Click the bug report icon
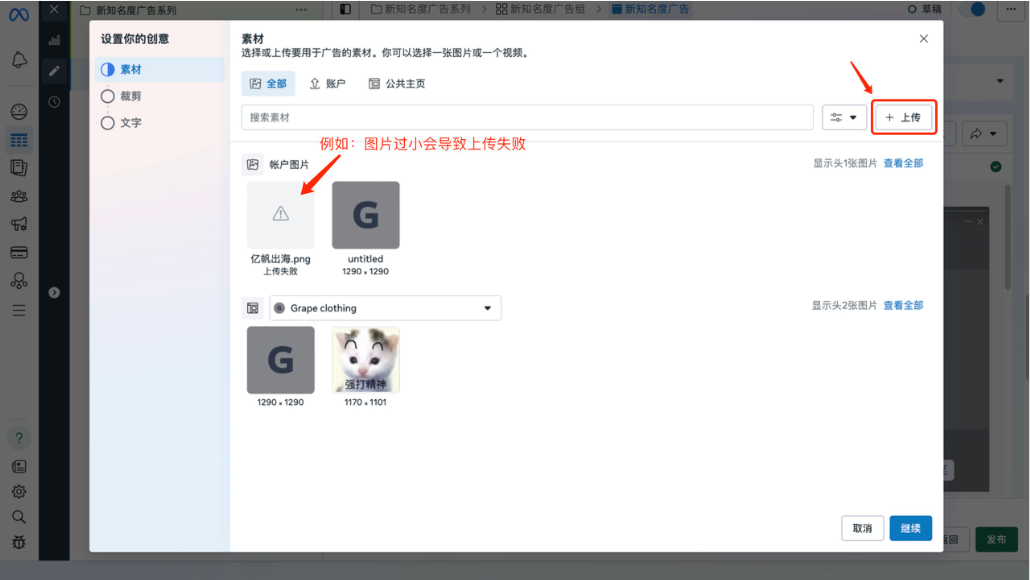The height and width of the screenshot is (580, 1030). tap(19, 542)
